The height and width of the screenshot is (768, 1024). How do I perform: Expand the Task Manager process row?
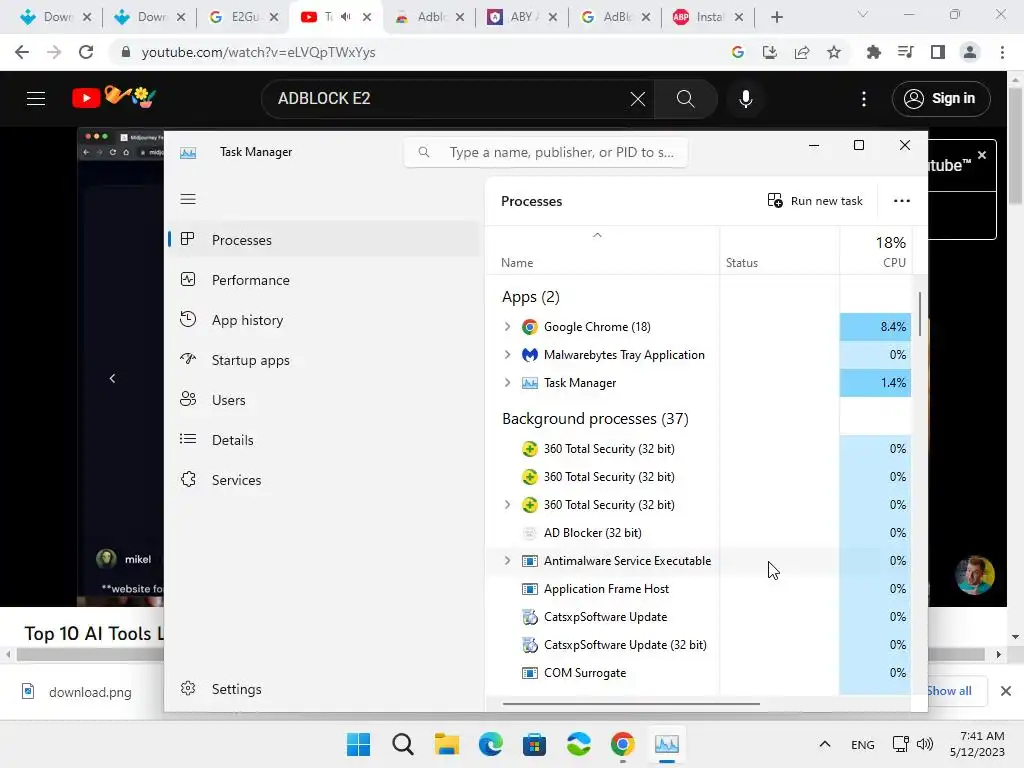point(507,383)
